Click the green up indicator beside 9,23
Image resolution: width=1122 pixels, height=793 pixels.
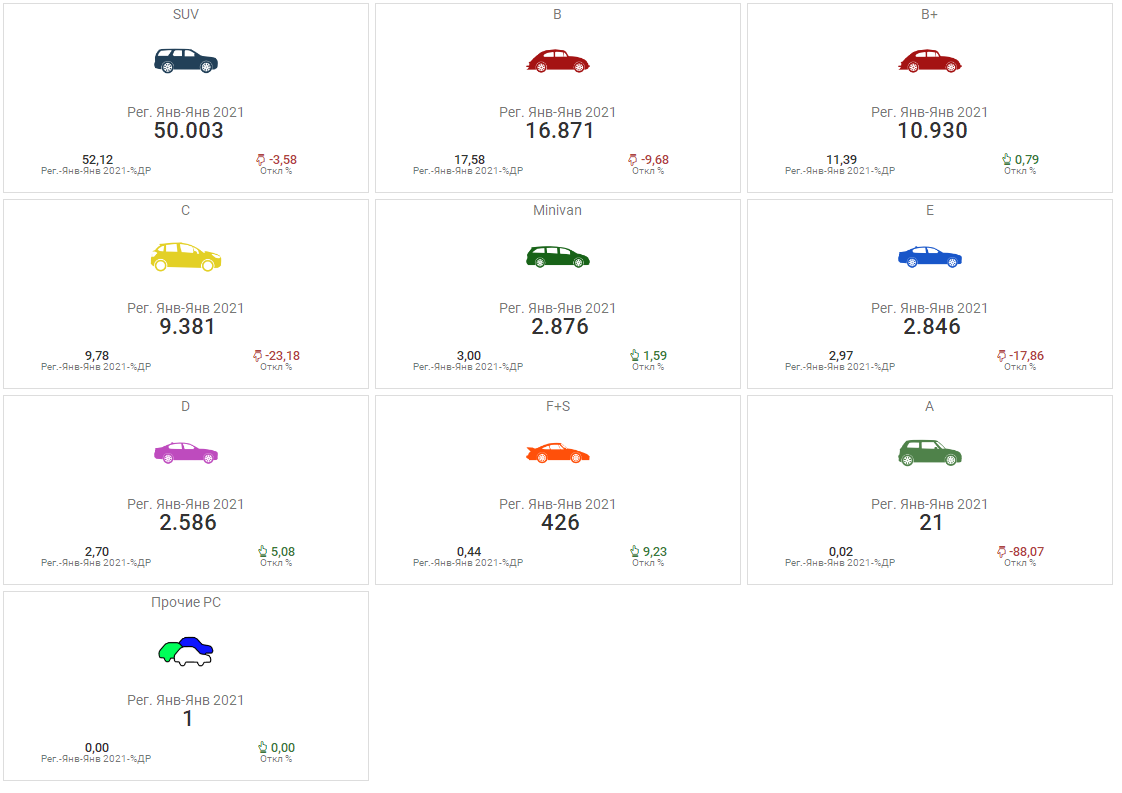634,552
